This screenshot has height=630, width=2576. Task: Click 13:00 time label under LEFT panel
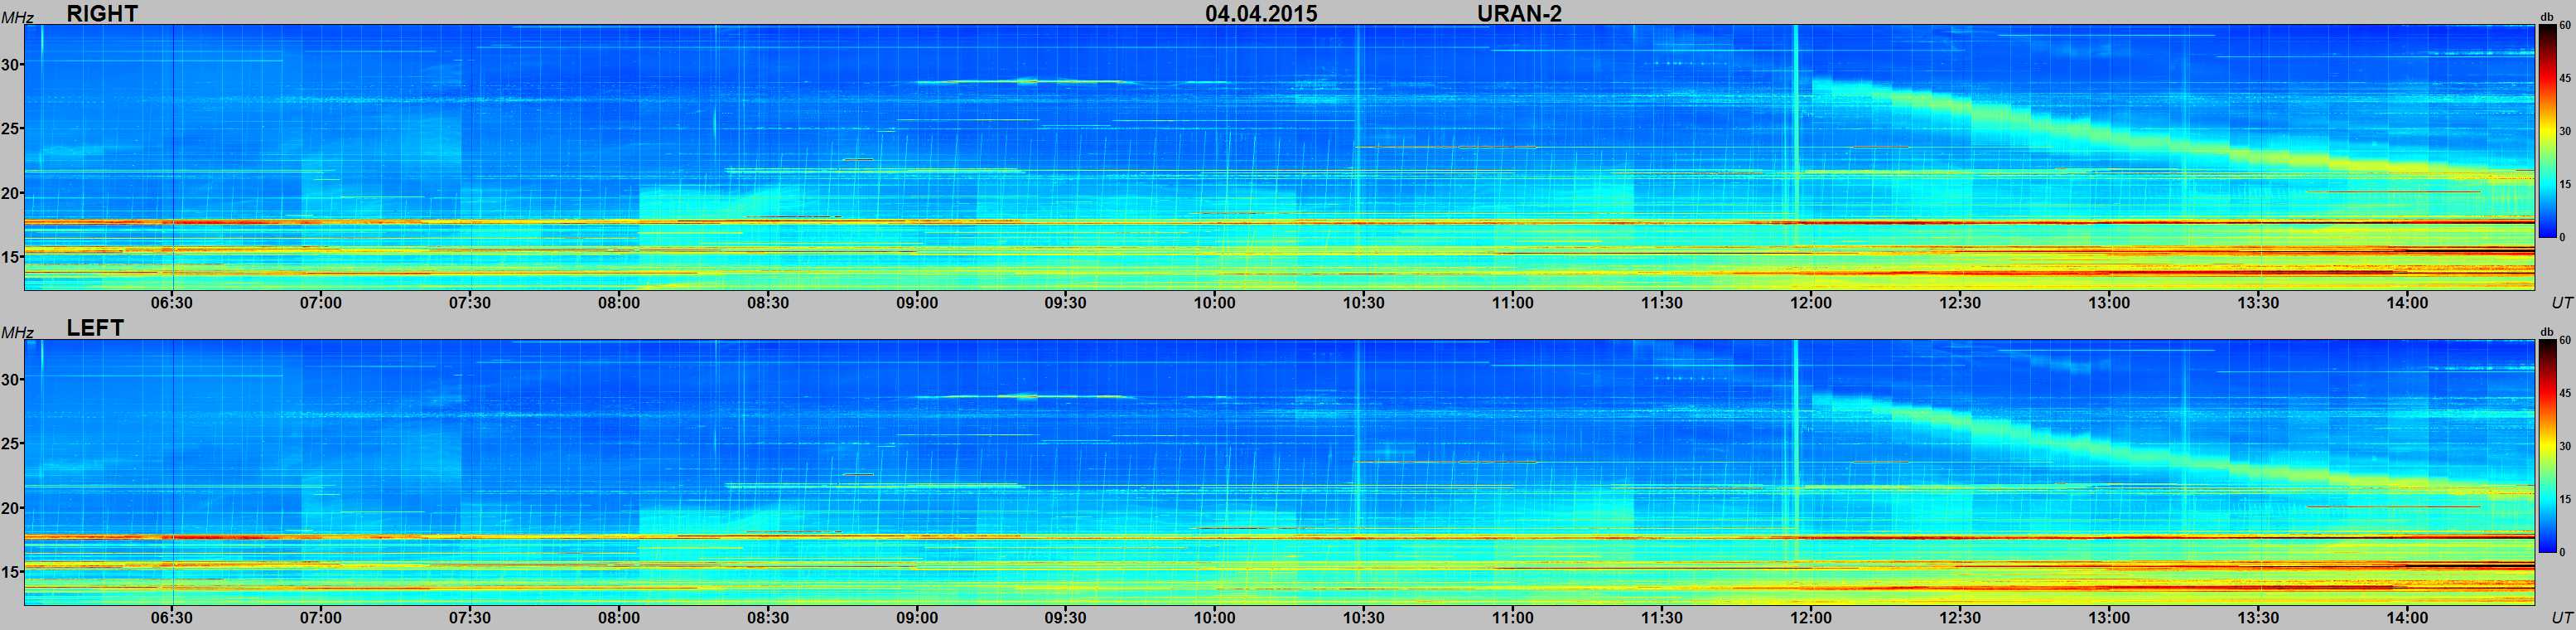[2109, 618]
